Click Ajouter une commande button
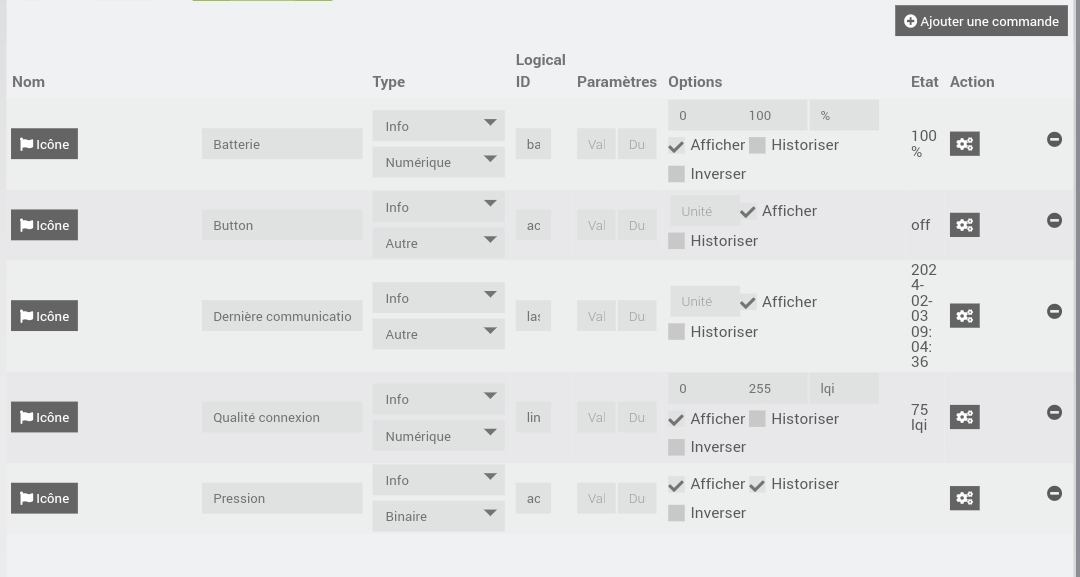The height and width of the screenshot is (577, 1080). click(x=981, y=21)
